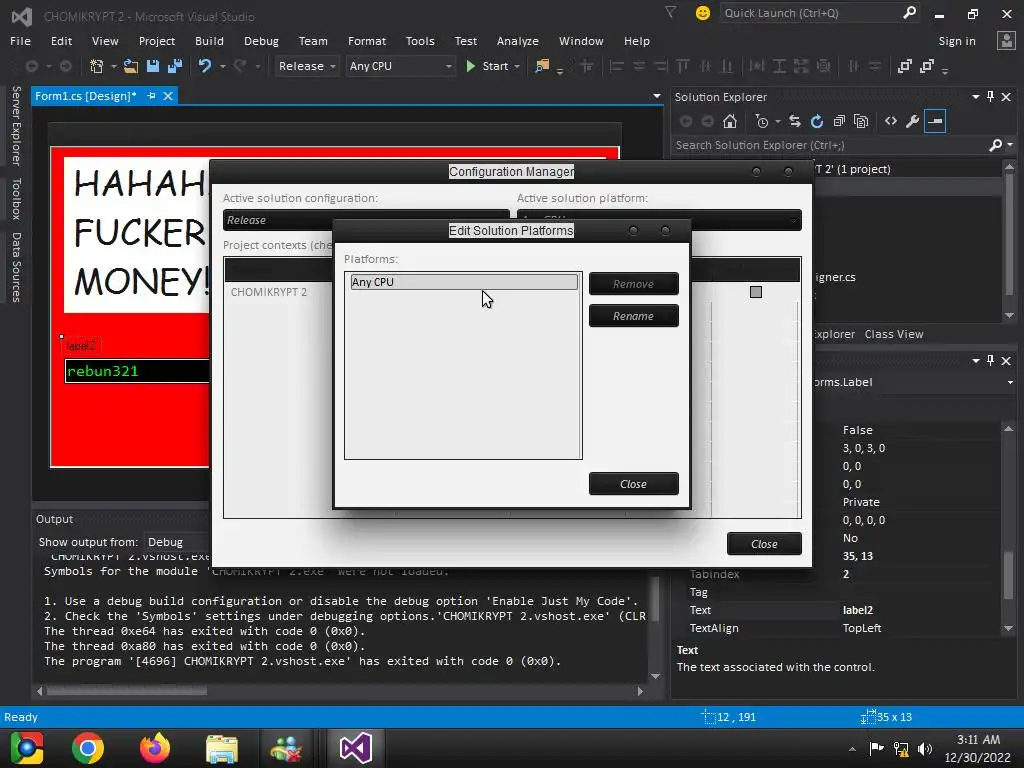Screen dimensions: 1024x768
Task: Click the Pending Changes Filter clock icon
Action: click(x=761, y=121)
